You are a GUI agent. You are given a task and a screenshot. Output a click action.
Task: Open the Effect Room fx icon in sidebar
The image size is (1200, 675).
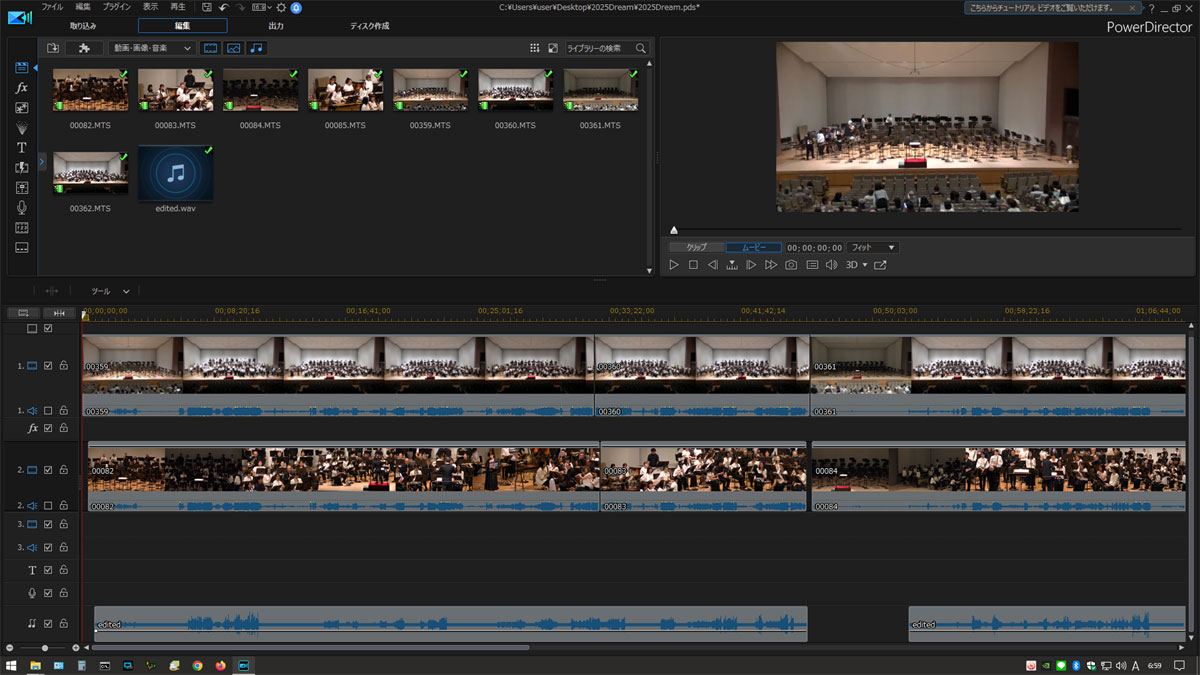pos(22,88)
